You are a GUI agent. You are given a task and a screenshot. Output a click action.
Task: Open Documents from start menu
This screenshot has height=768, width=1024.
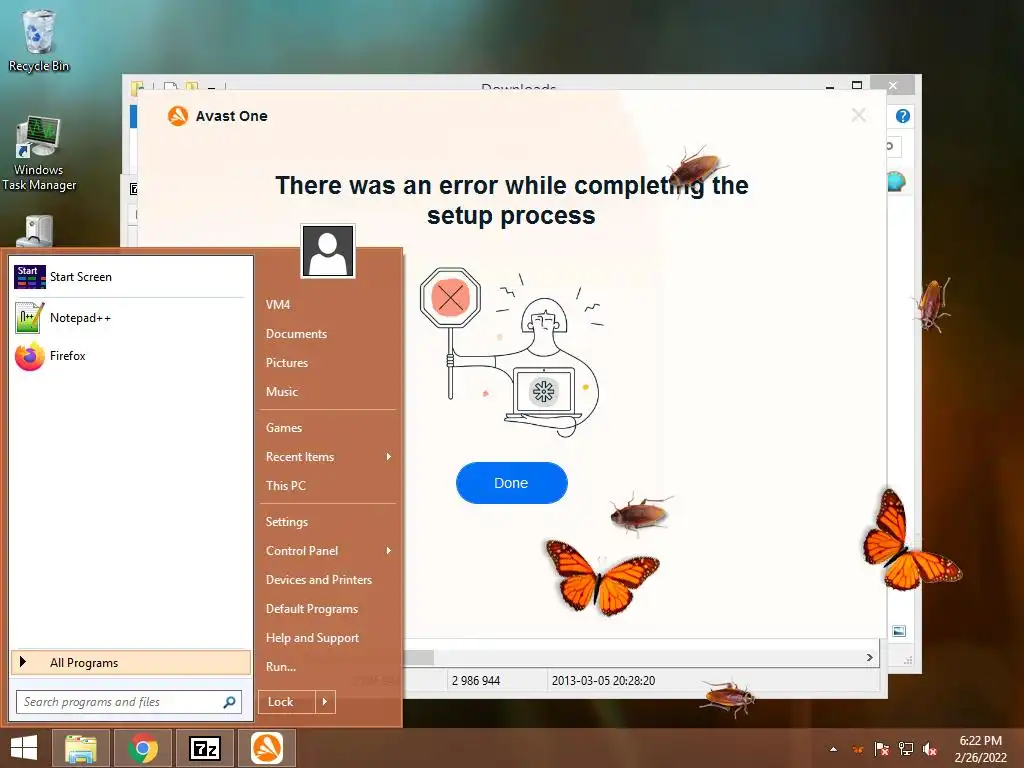click(x=296, y=334)
